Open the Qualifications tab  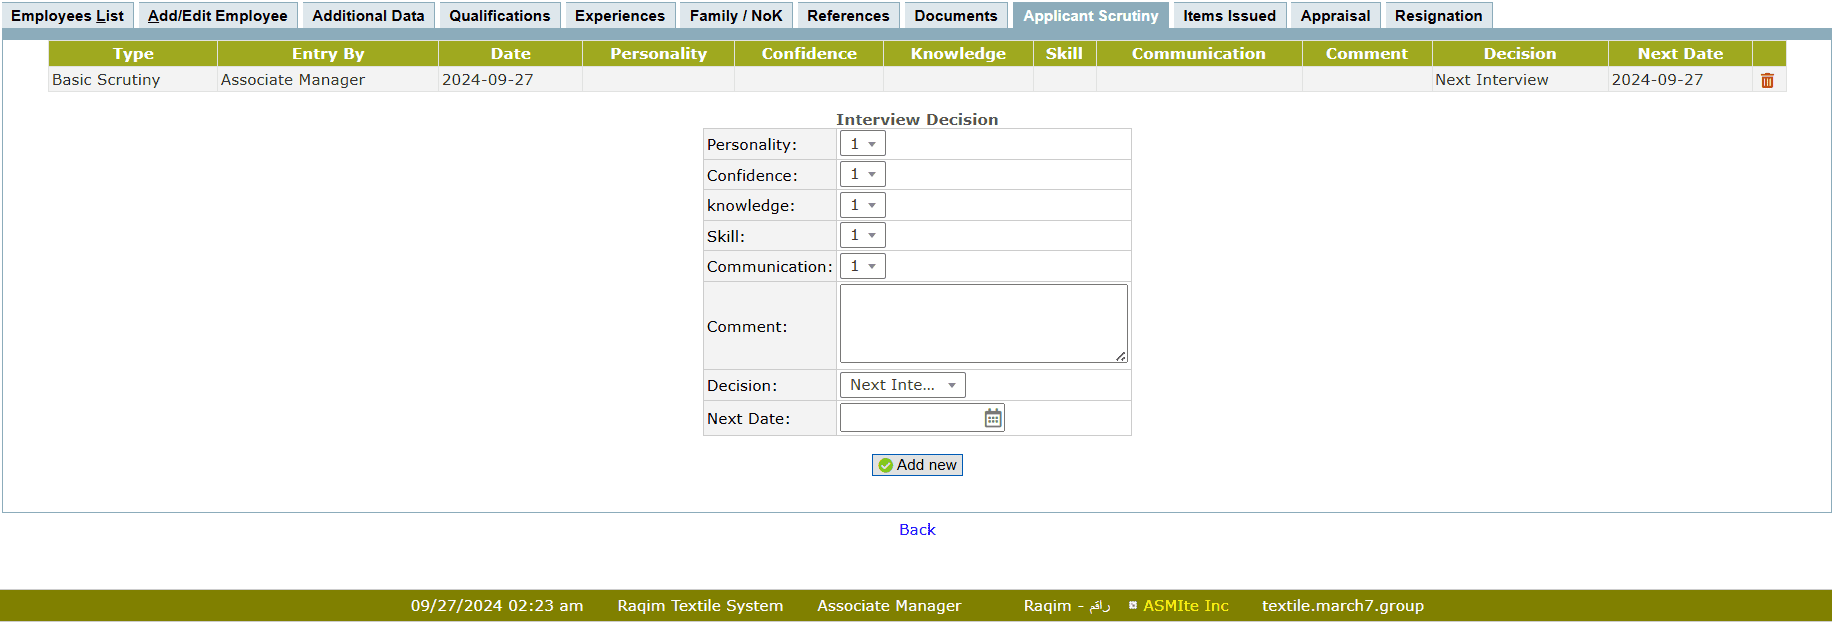click(x=499, y=16)
